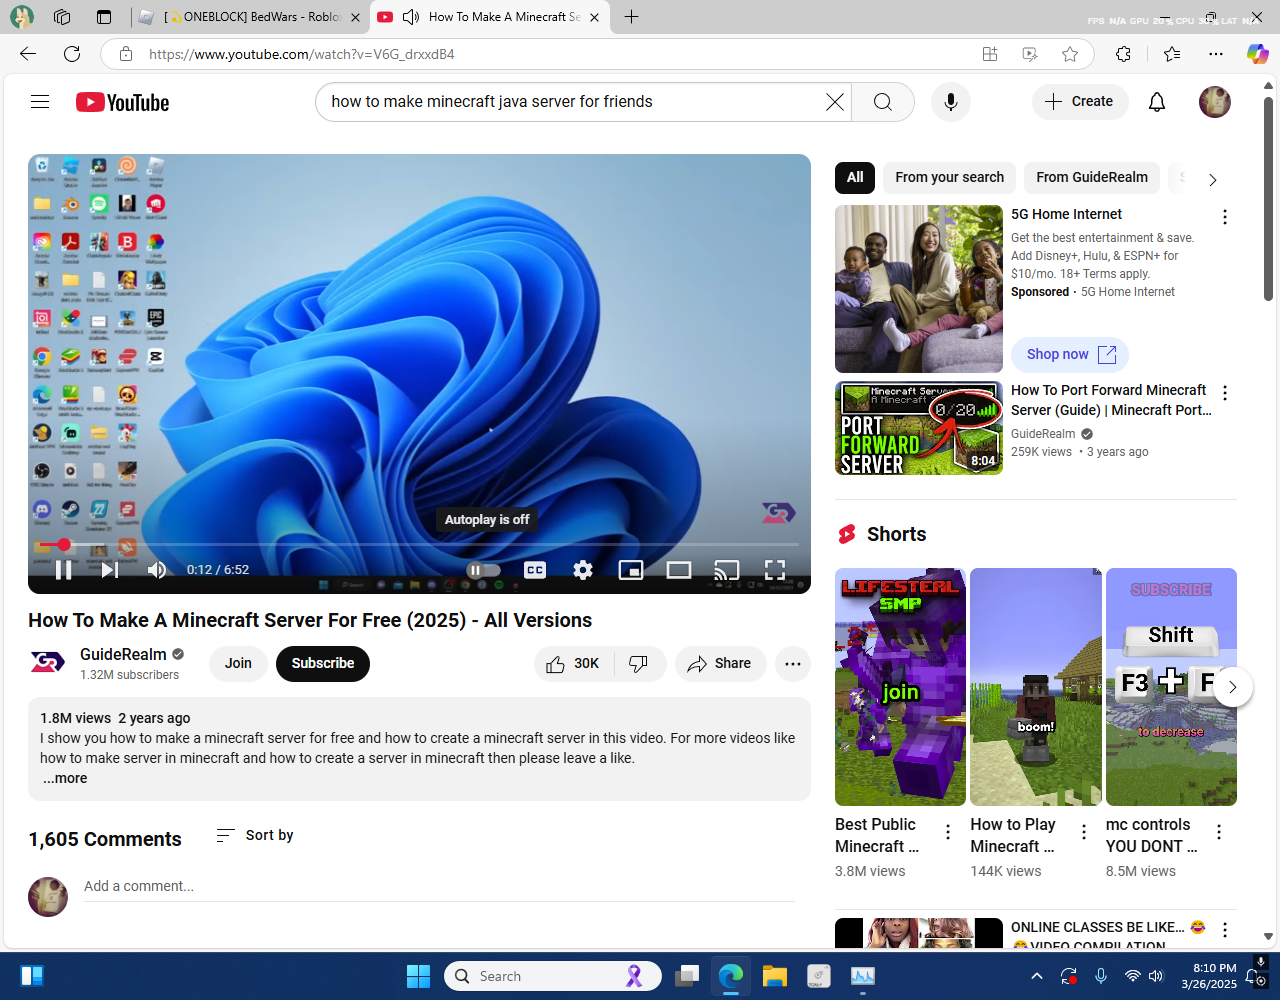1280x1000 pixels.
Task: Open ONLINE CLASSES BE LIKE video options
Action: coord(1225,930)
